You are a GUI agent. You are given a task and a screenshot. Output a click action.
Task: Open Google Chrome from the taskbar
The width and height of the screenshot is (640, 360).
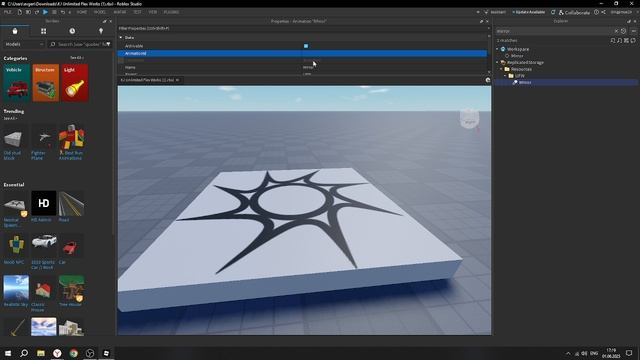73,353
